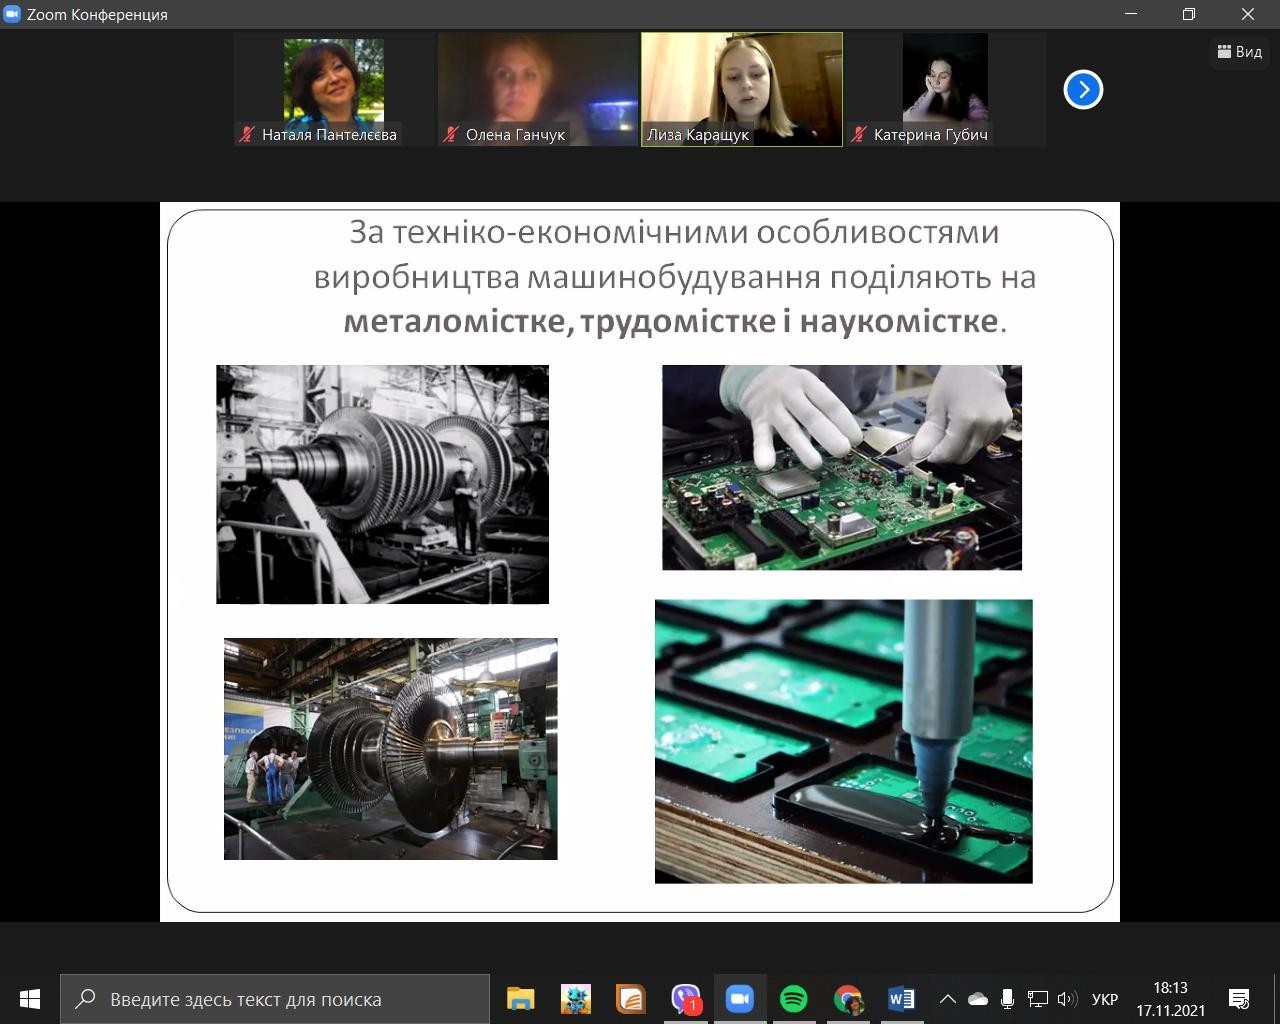Click black-and-white turbine photo on slide
This screenshot has width=1280, height=1024.
click(x=382, y=484)
